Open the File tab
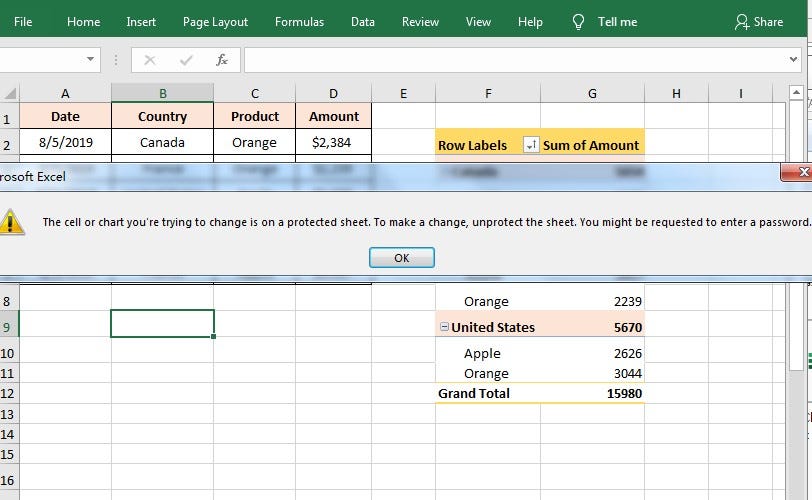 (23, 22)
